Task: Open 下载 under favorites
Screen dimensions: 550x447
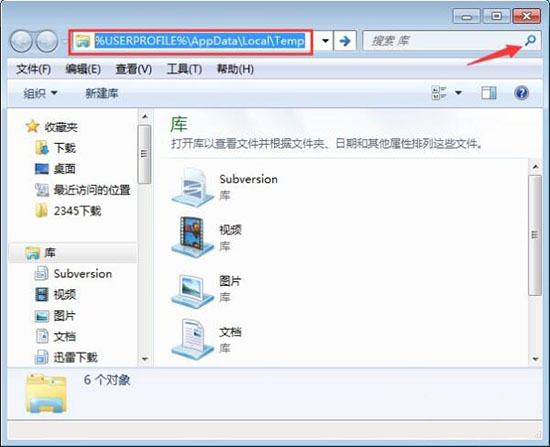Action: tap(65, 148)
